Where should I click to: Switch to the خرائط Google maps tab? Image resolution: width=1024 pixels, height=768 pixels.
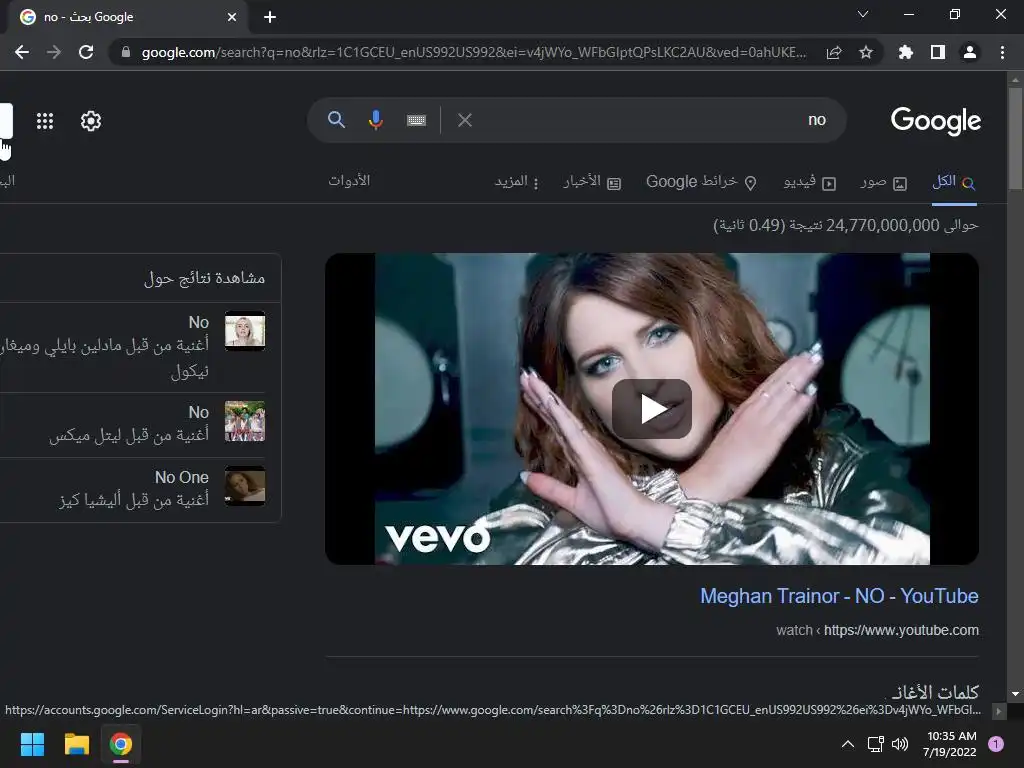pyautogui.click(x=701, y=182)
